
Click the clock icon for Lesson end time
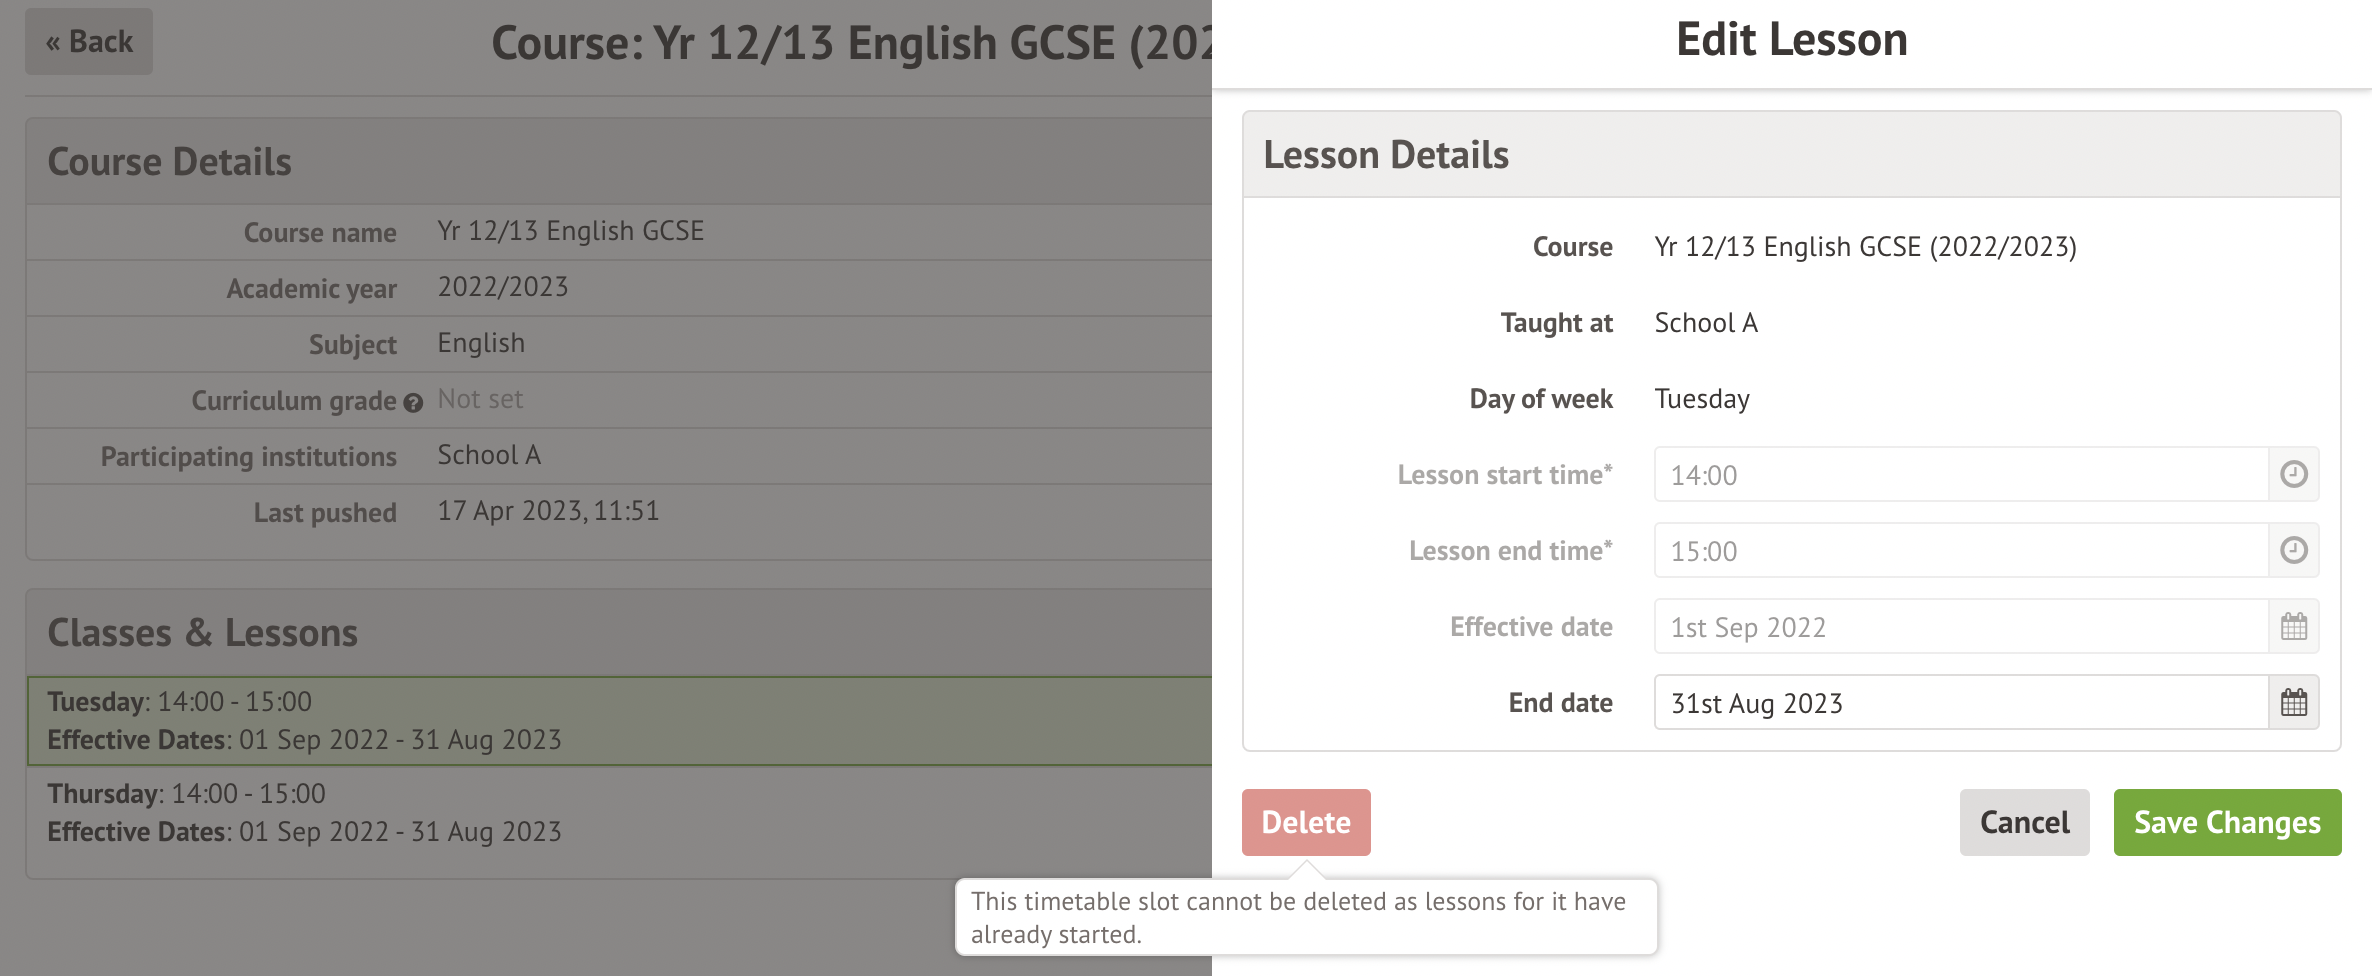click(2293, 550)
